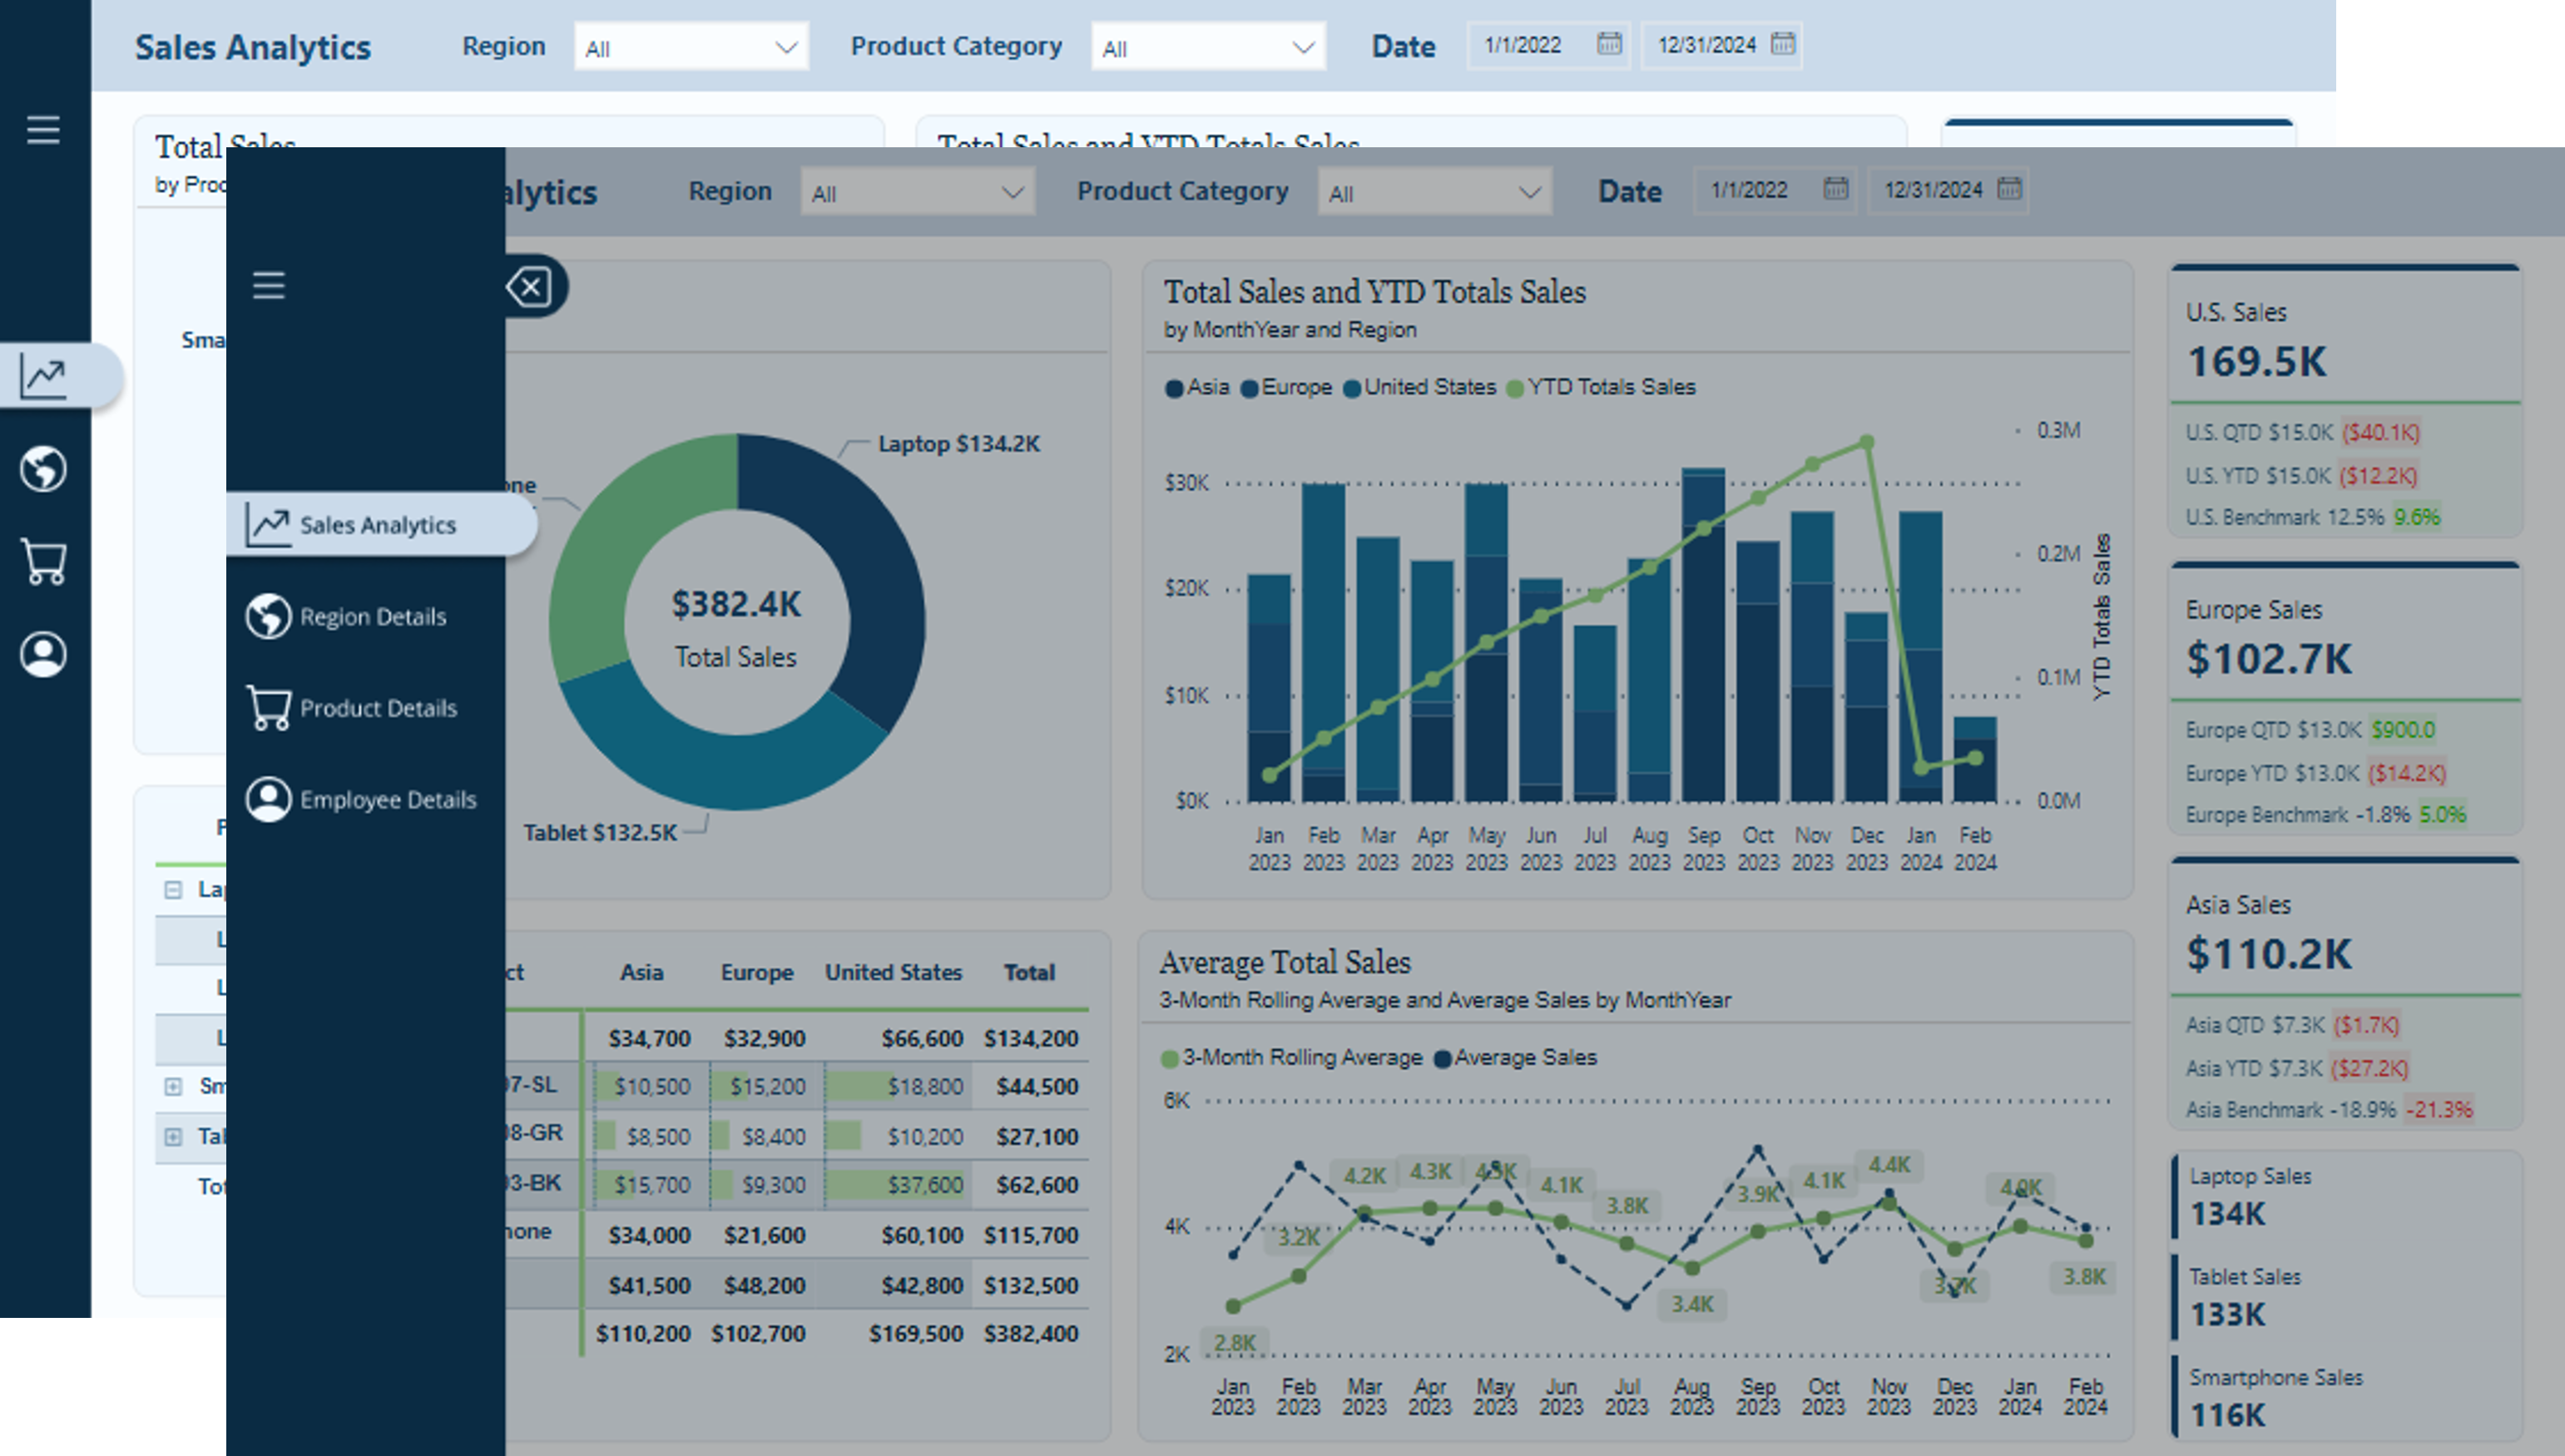Select the Sales Analytics line-chart icon on the left rail

pyautogui.click(x=43, y=377)
